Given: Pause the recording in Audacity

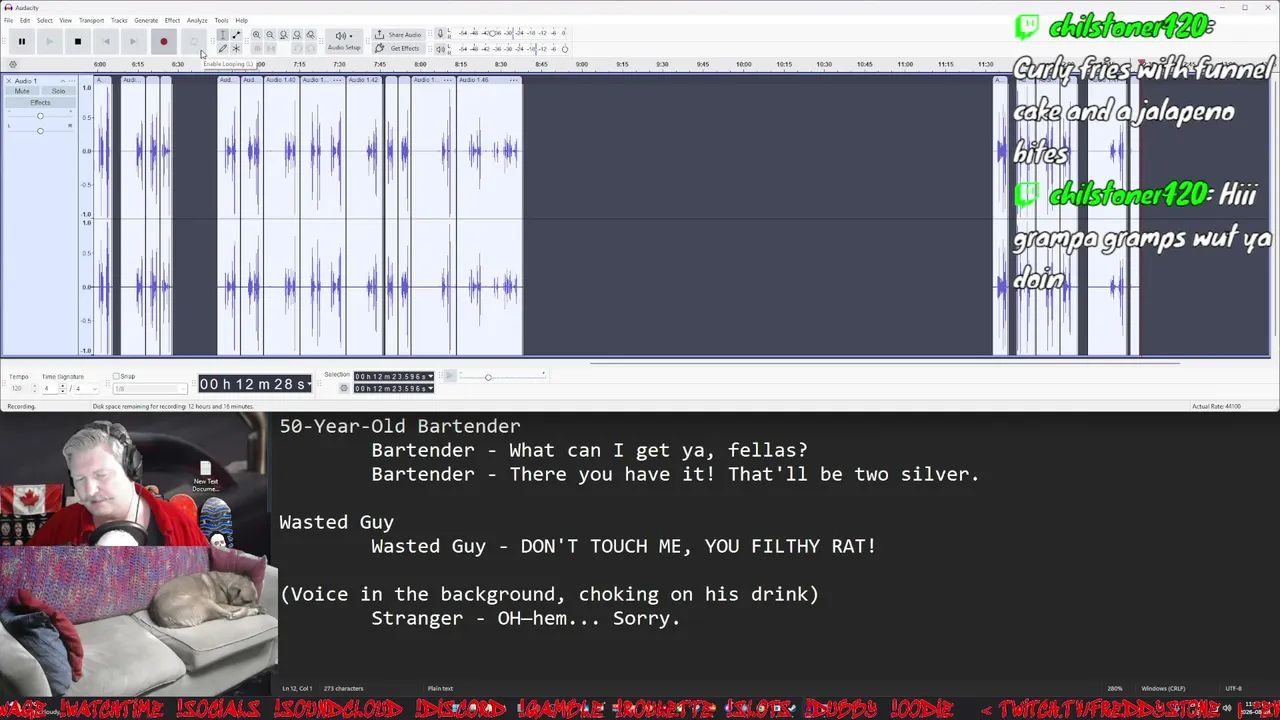Looking at the screenshot, I should [x=21, y=41].
